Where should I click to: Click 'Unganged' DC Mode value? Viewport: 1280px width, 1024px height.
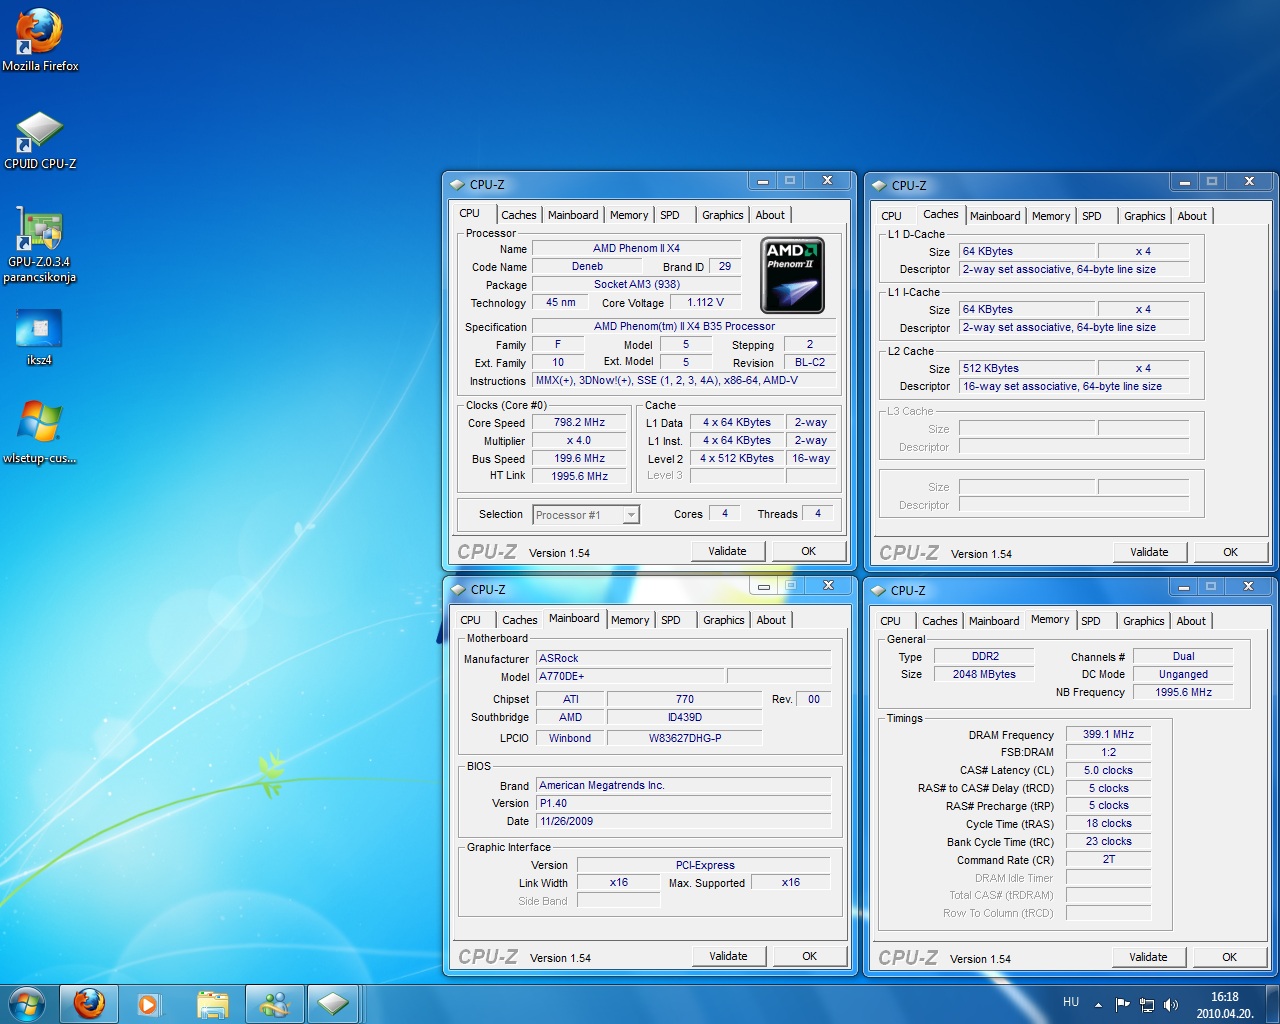point(1183,674)
